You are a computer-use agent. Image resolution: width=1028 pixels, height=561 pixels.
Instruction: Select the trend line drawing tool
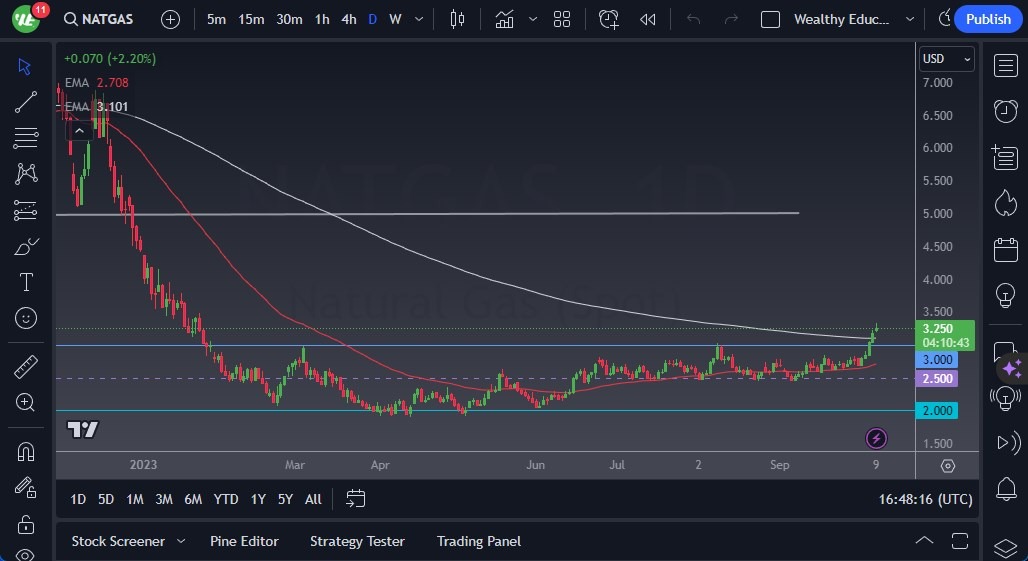[x=26, y=101]
